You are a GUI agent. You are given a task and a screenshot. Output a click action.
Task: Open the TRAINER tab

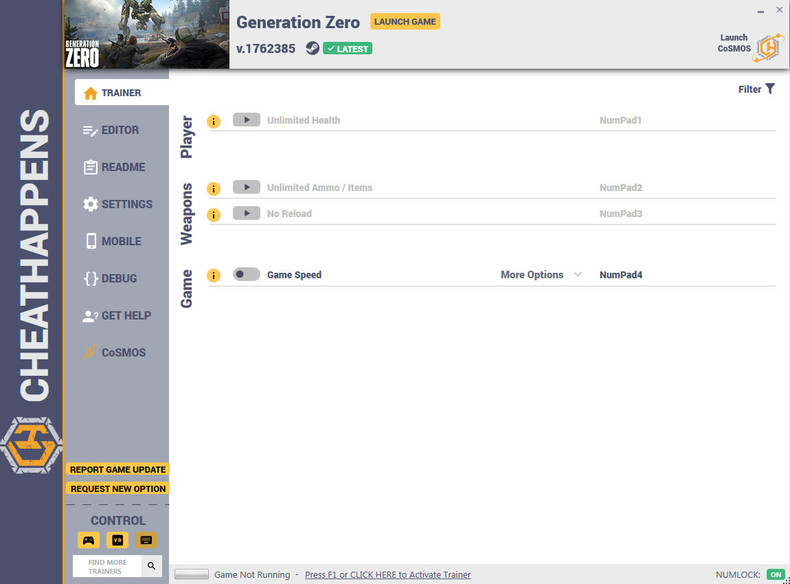[121, 92]
